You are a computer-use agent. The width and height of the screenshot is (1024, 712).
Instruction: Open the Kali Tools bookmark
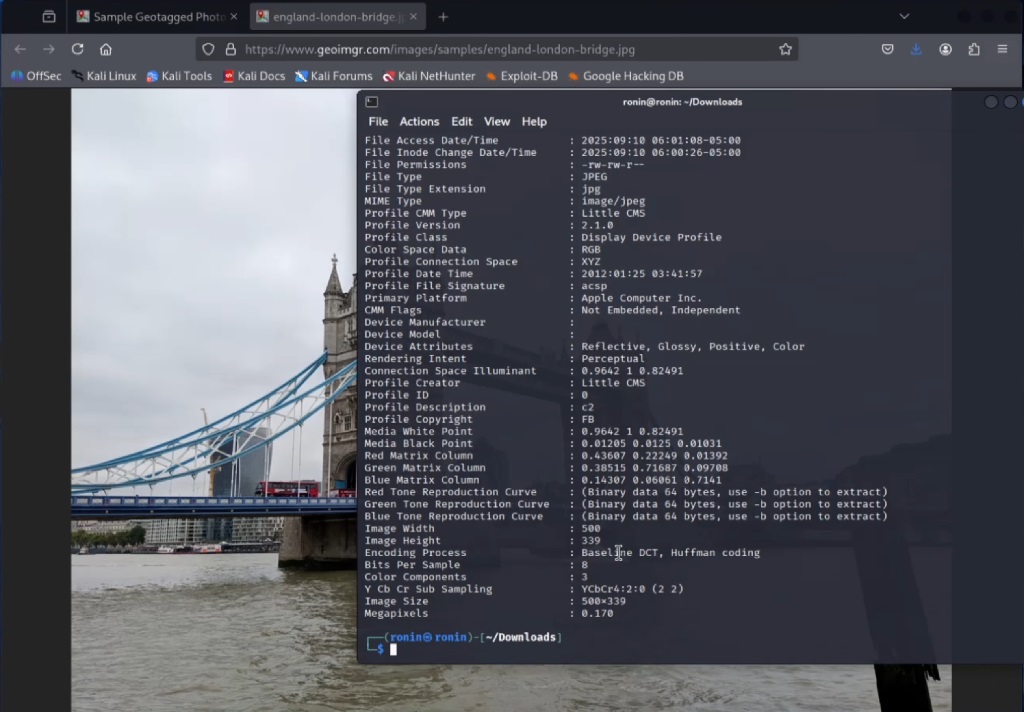[x=179, y=76]
